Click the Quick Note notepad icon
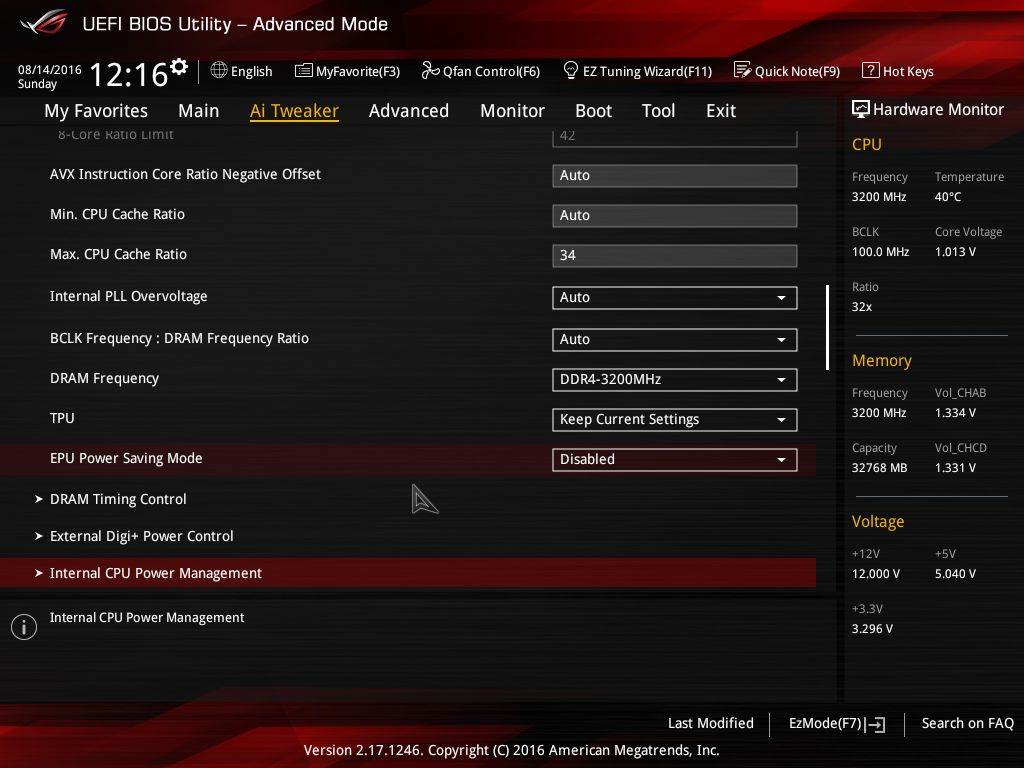This screenshot has width=1024, height=768. [743, 70]
